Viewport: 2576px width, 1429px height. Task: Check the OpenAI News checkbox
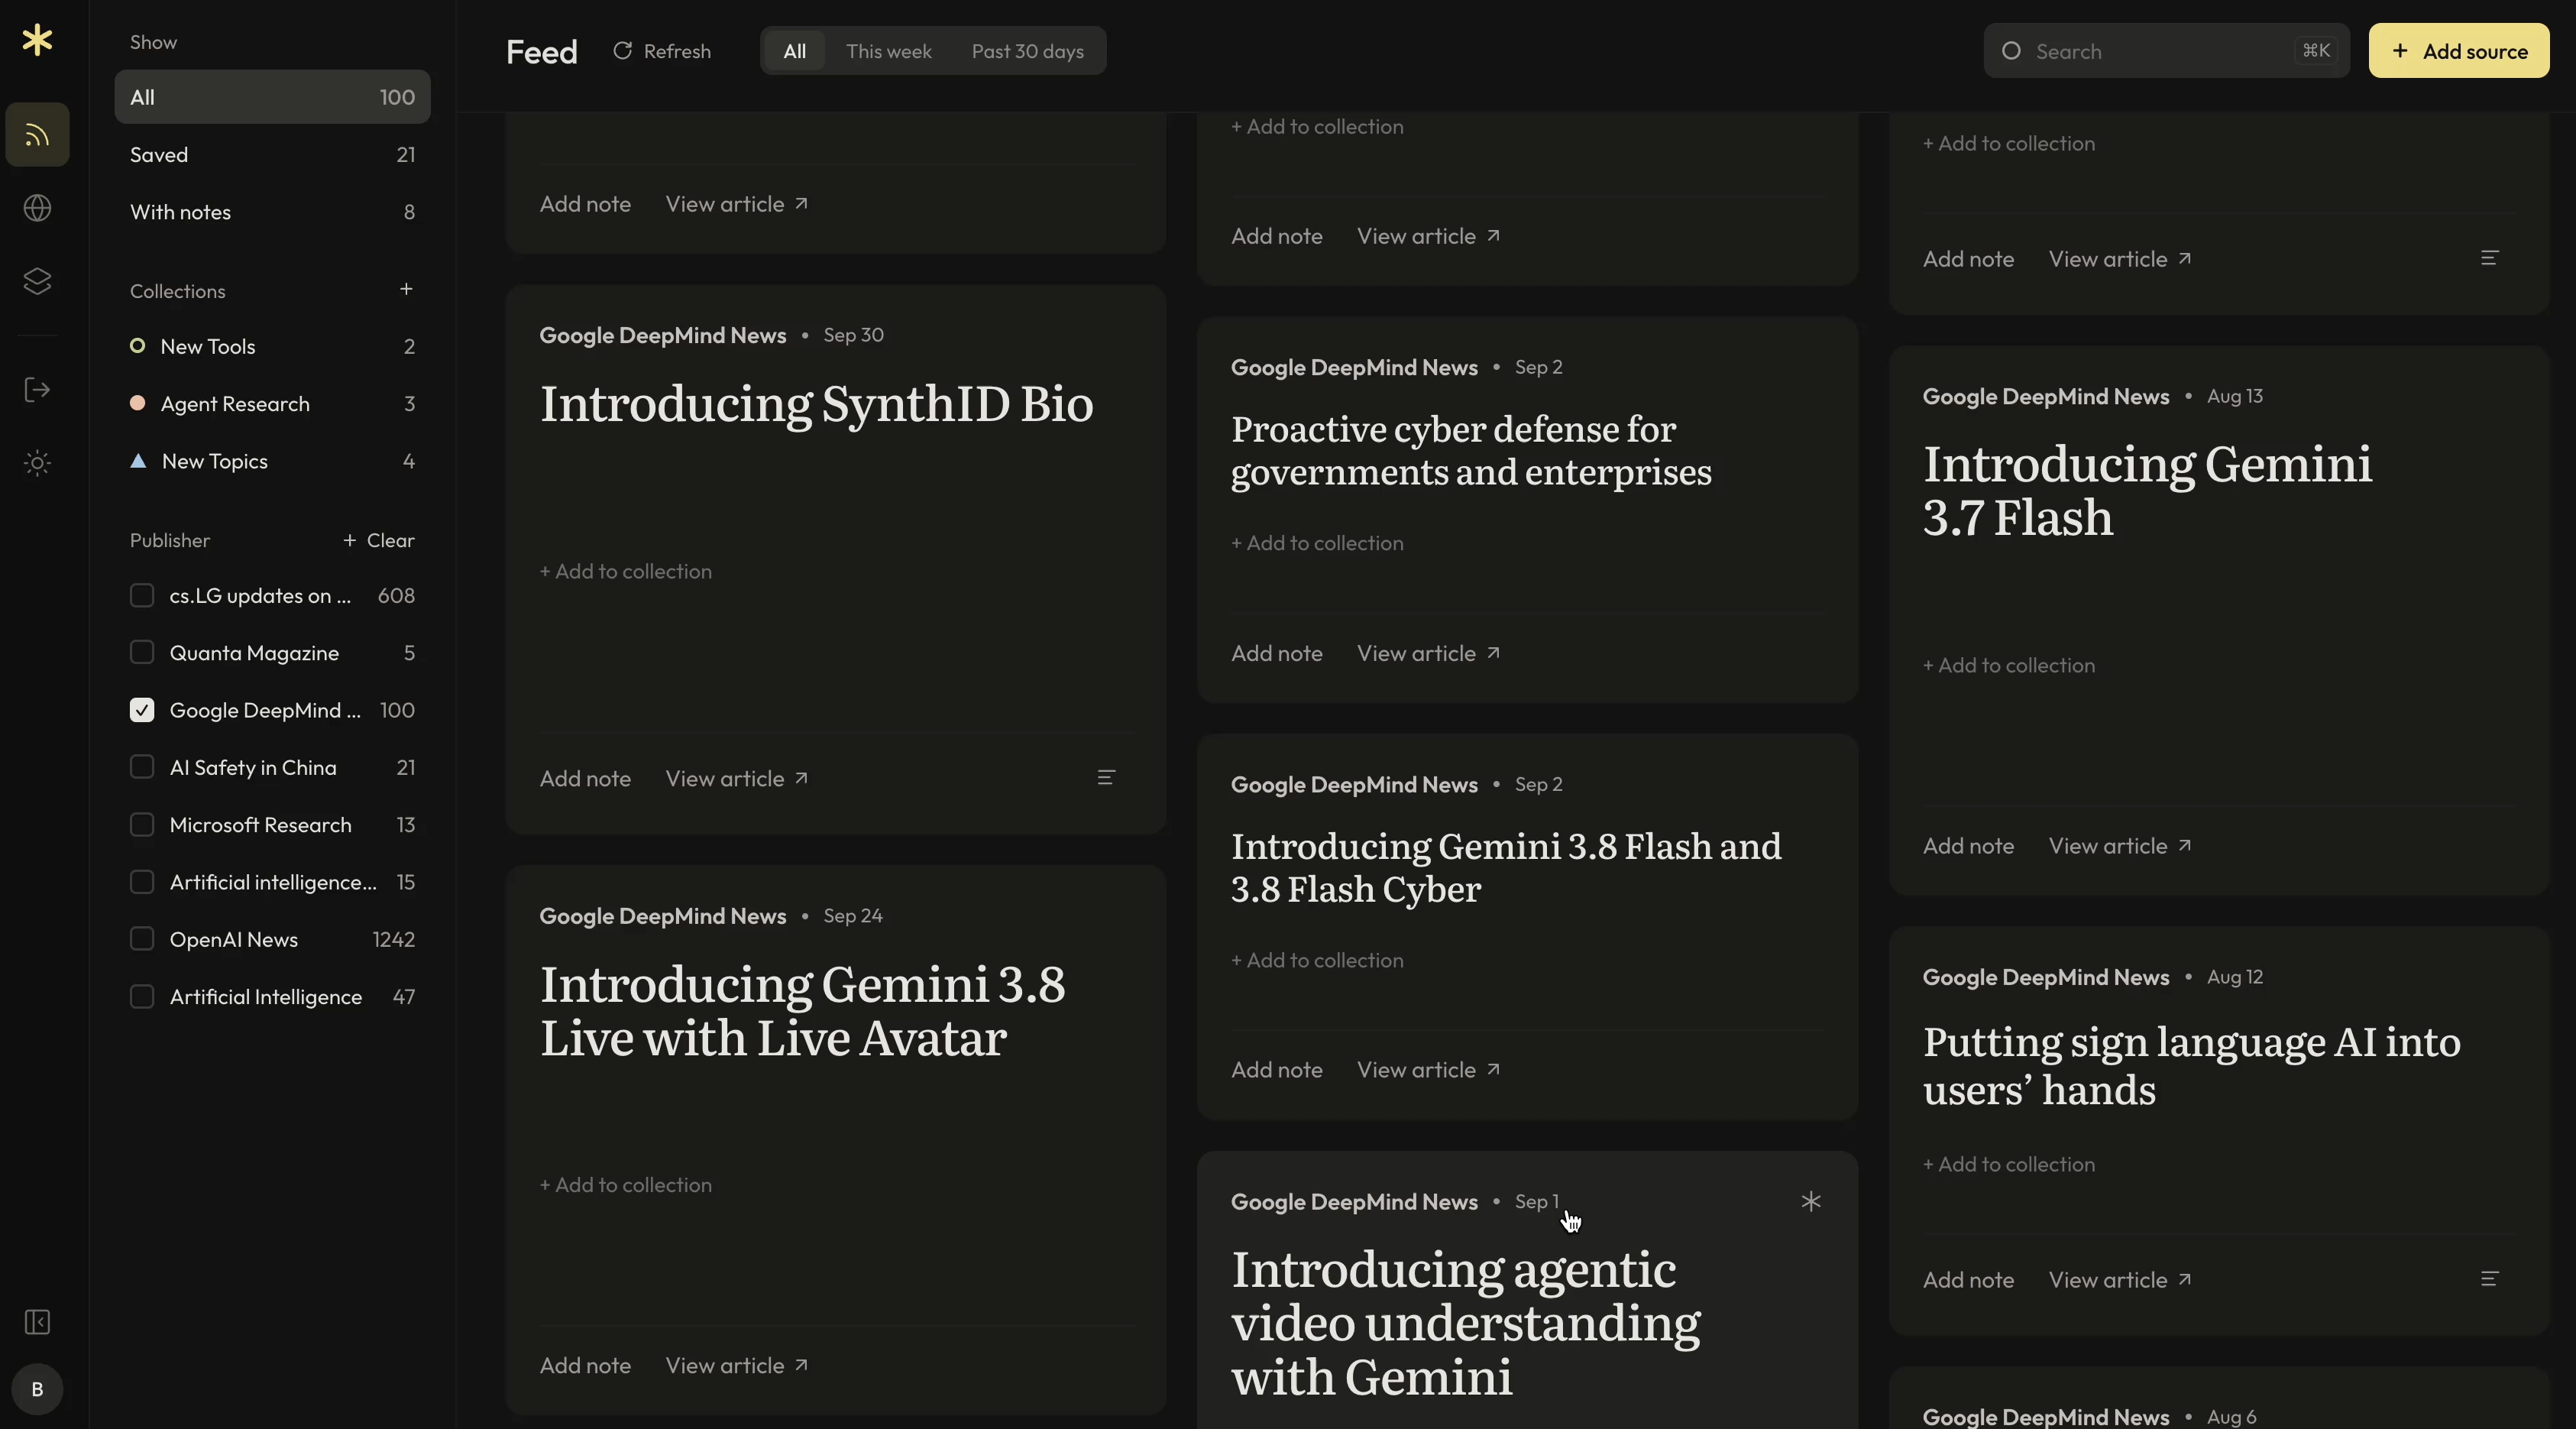[142, 939]
